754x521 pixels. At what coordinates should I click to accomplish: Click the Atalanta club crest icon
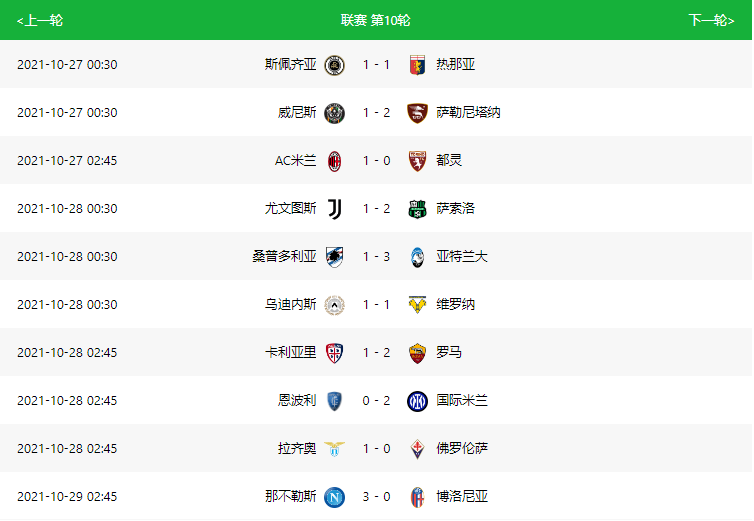coord(417,257)
